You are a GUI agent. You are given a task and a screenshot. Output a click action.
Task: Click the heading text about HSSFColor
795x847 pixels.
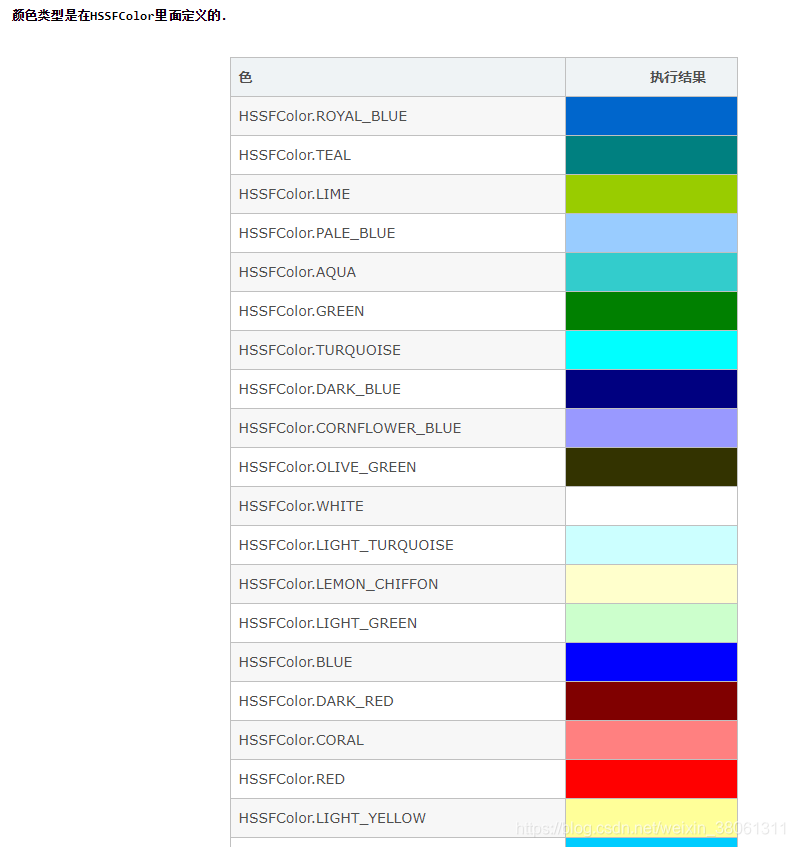coord(119,16)
